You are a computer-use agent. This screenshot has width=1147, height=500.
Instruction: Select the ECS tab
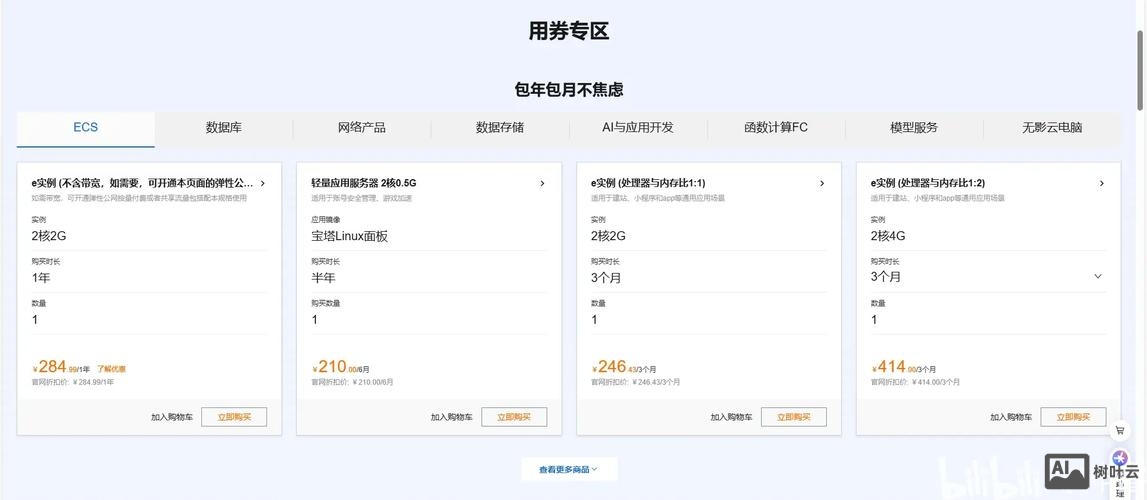click(86, 128)
